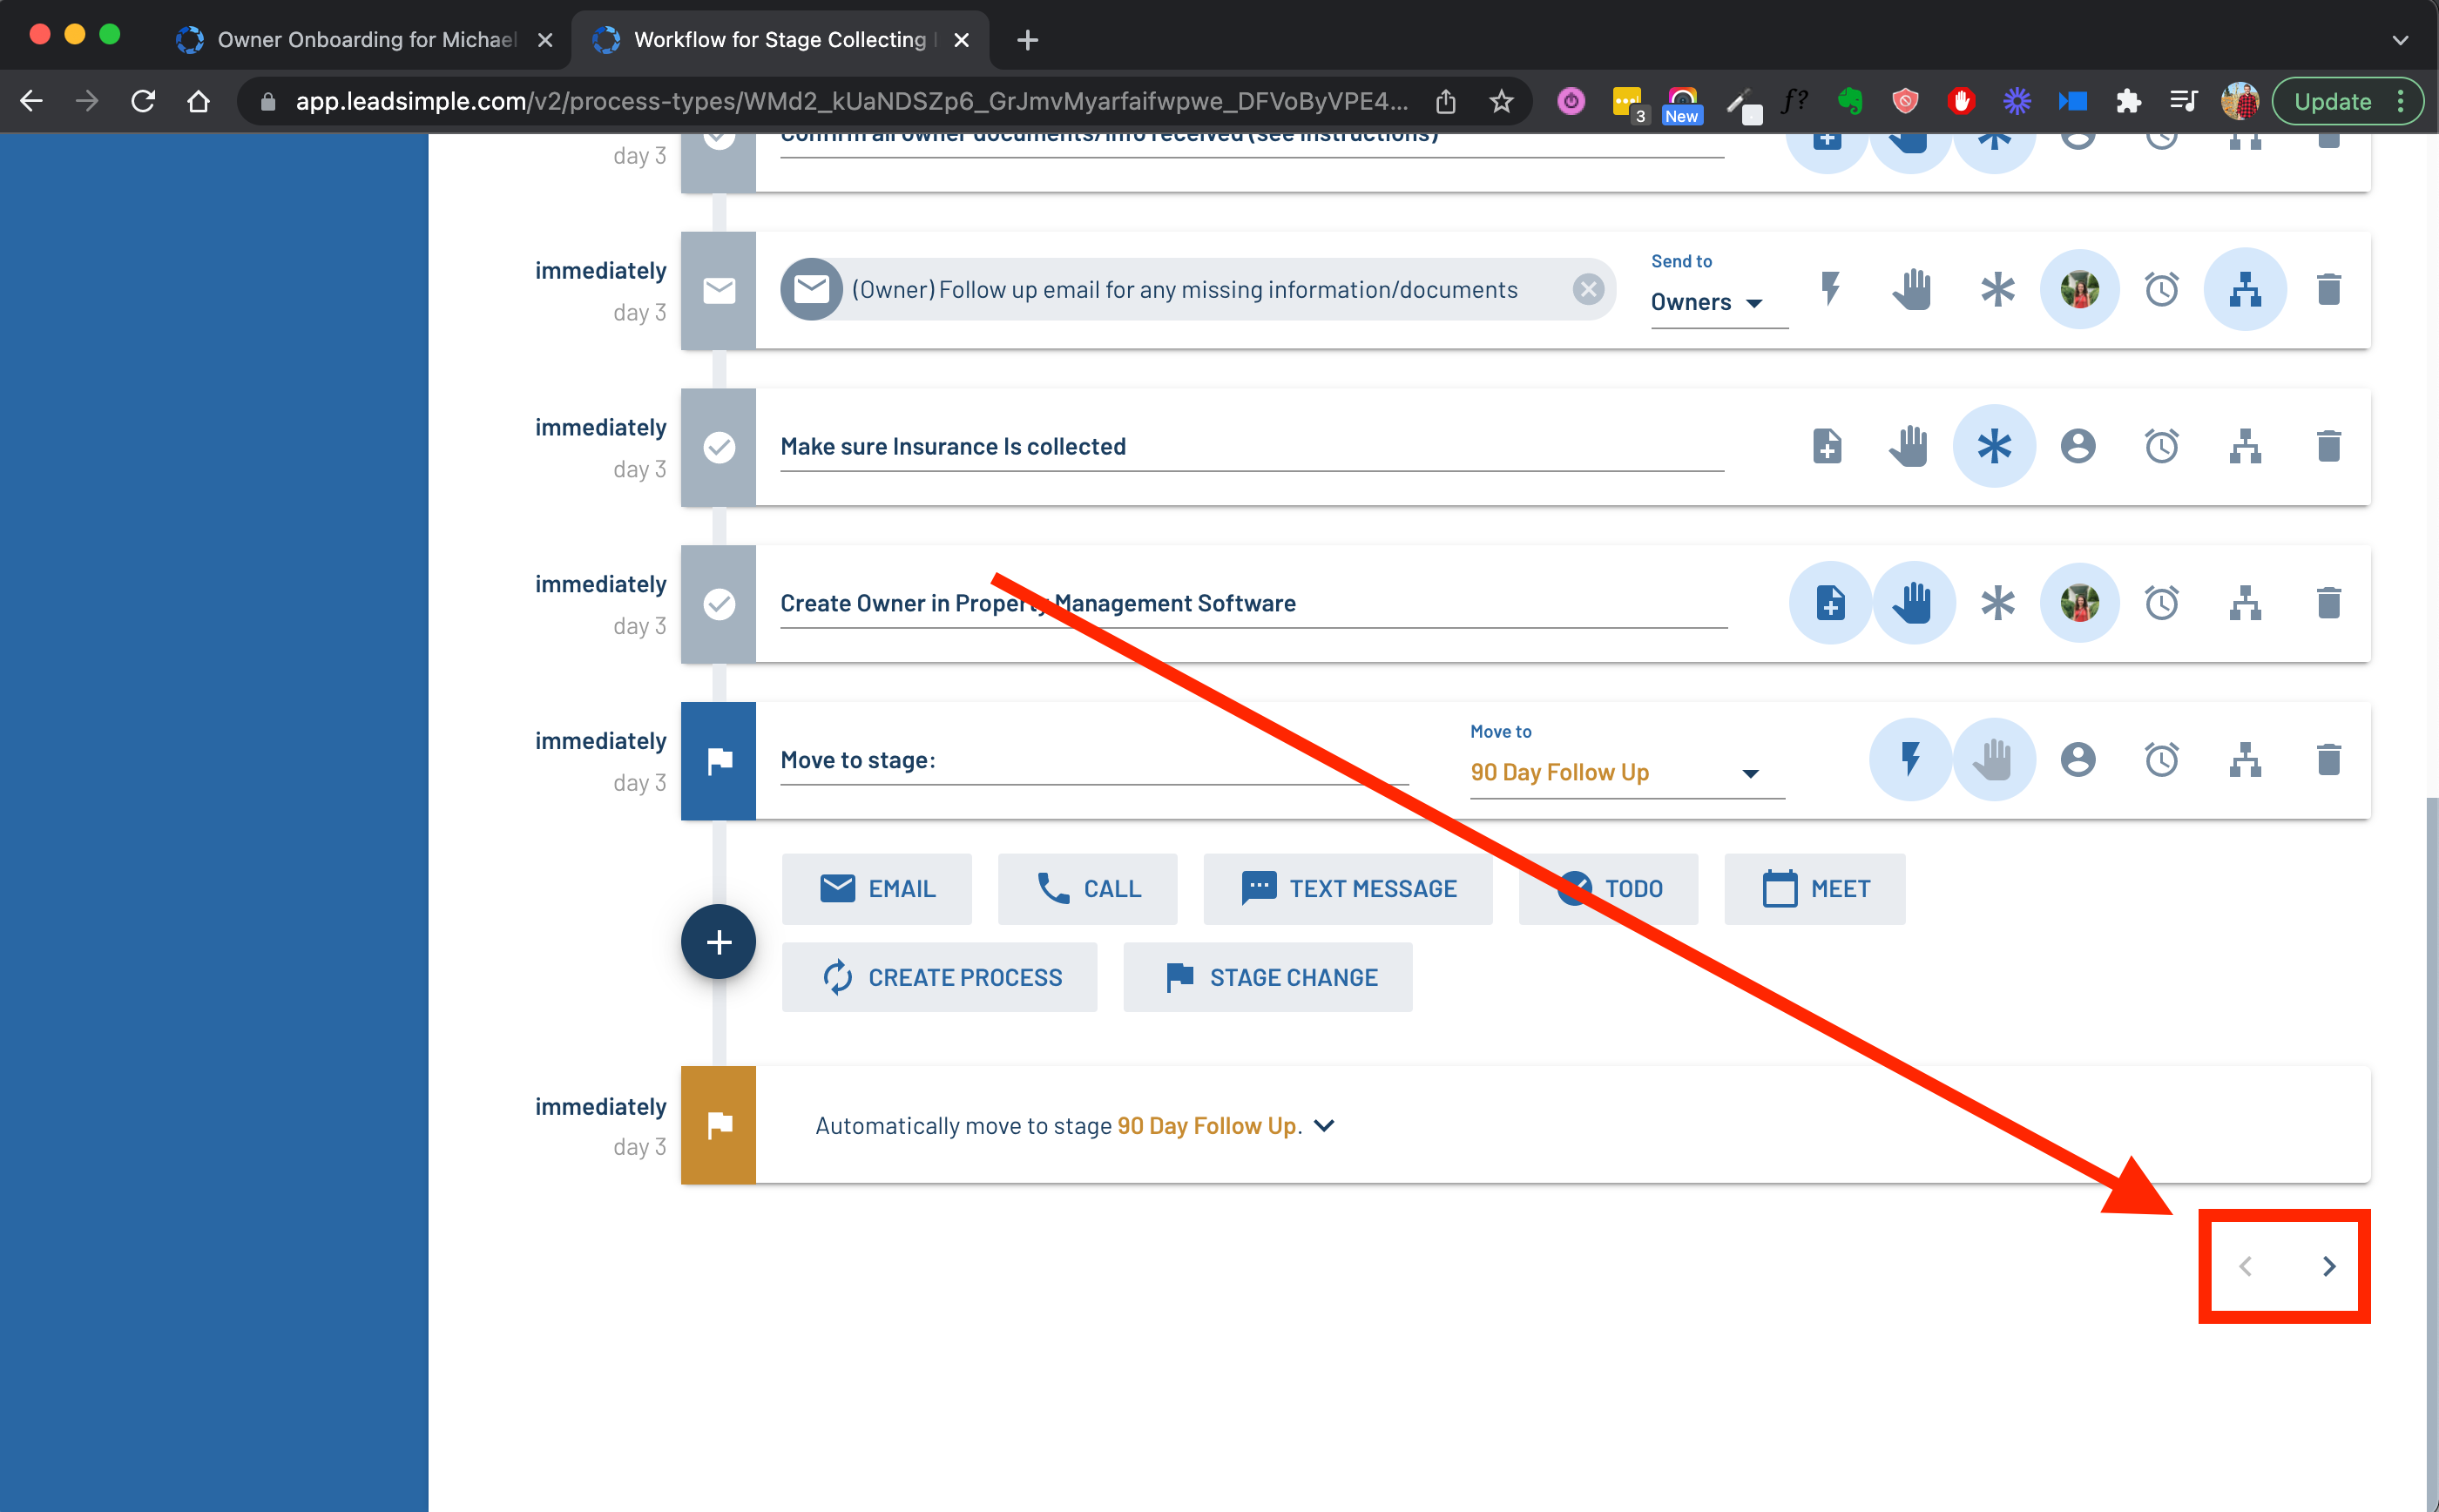The image size is (2439, 1512).
Task: Open Chrome profile avatar
Action: coord(2239,101)
